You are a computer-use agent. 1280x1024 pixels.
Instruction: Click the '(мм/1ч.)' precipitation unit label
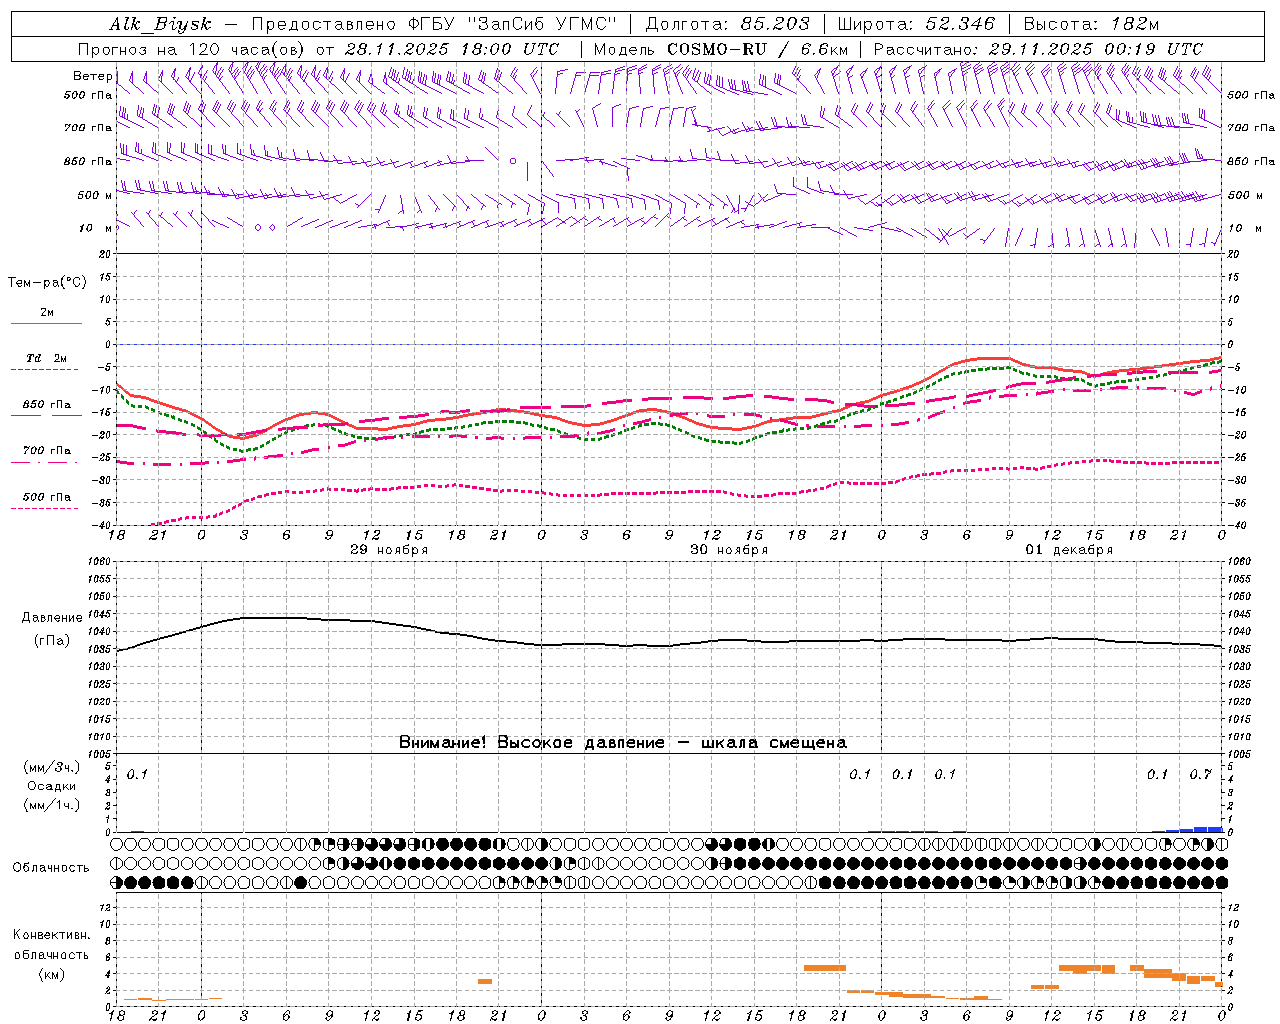click(x=52, y=804)
